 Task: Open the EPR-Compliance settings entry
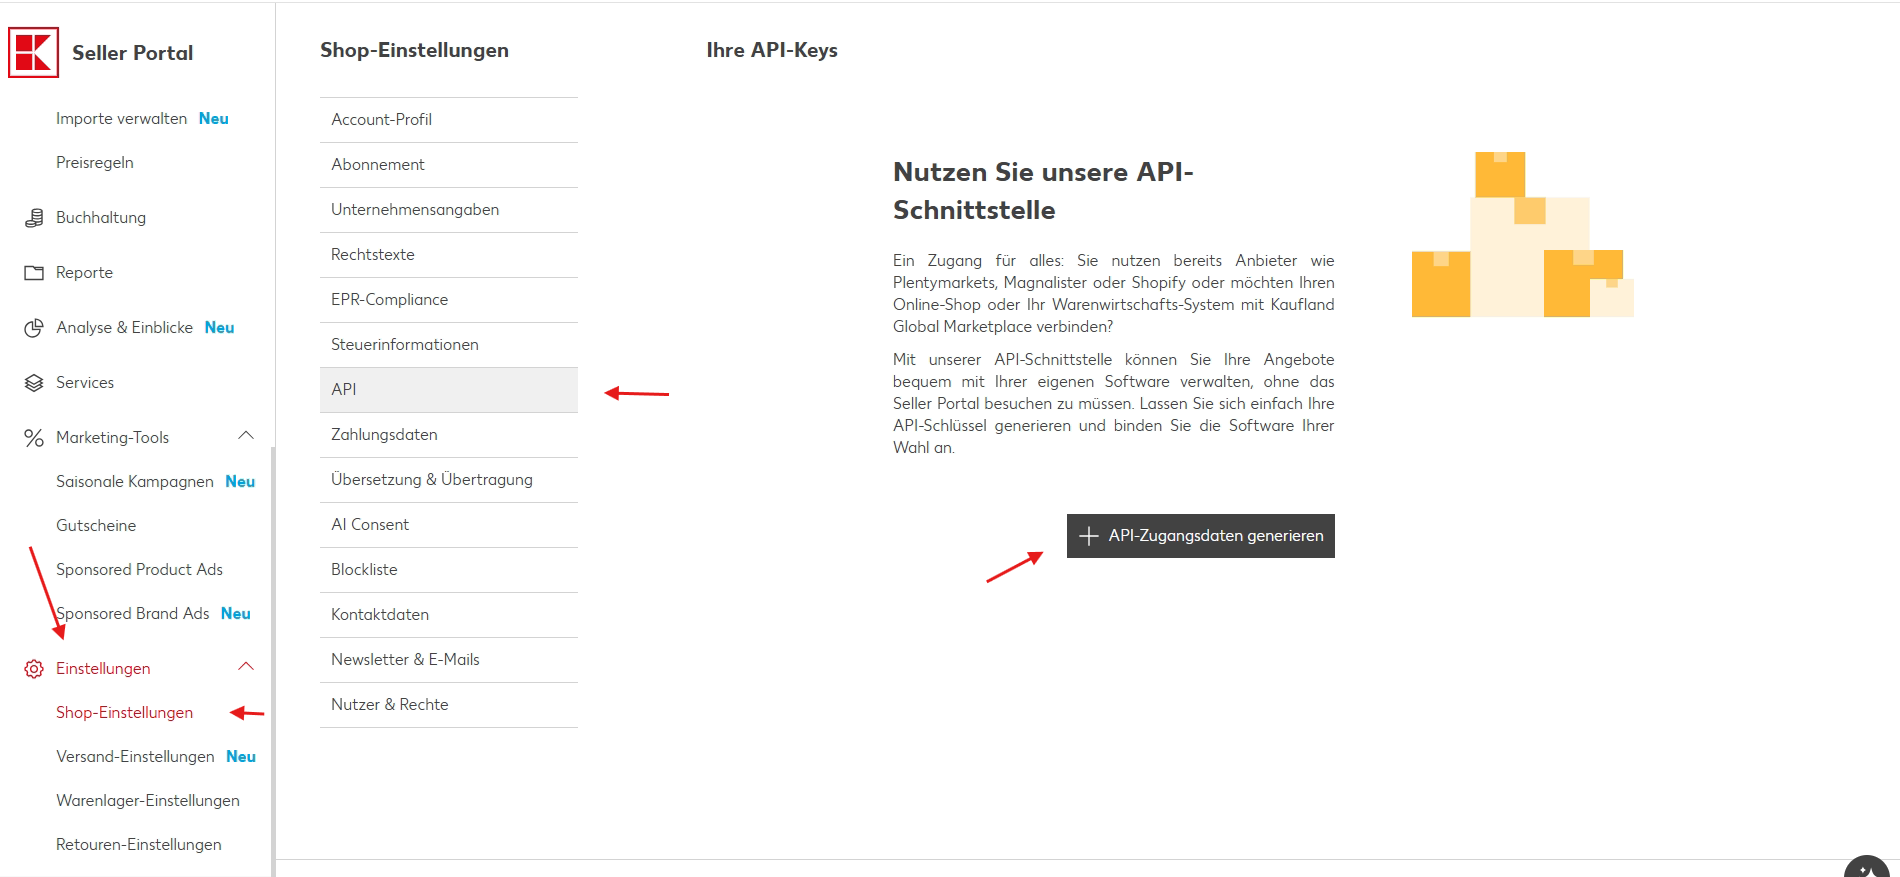(x=448, y=300)
